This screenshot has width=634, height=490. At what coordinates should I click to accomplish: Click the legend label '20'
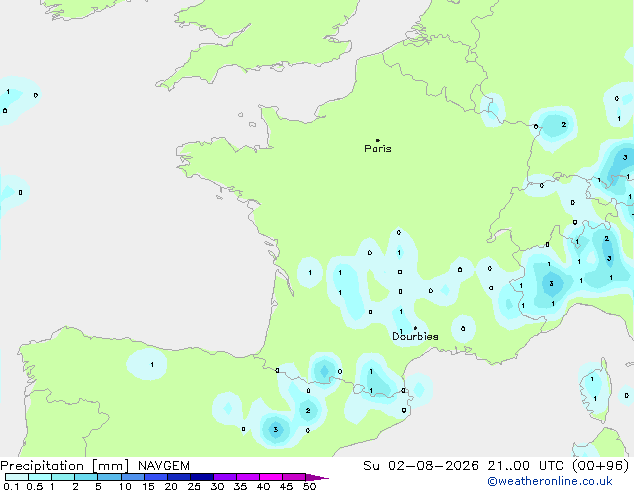pyautogui.click(x=171, y=486)
